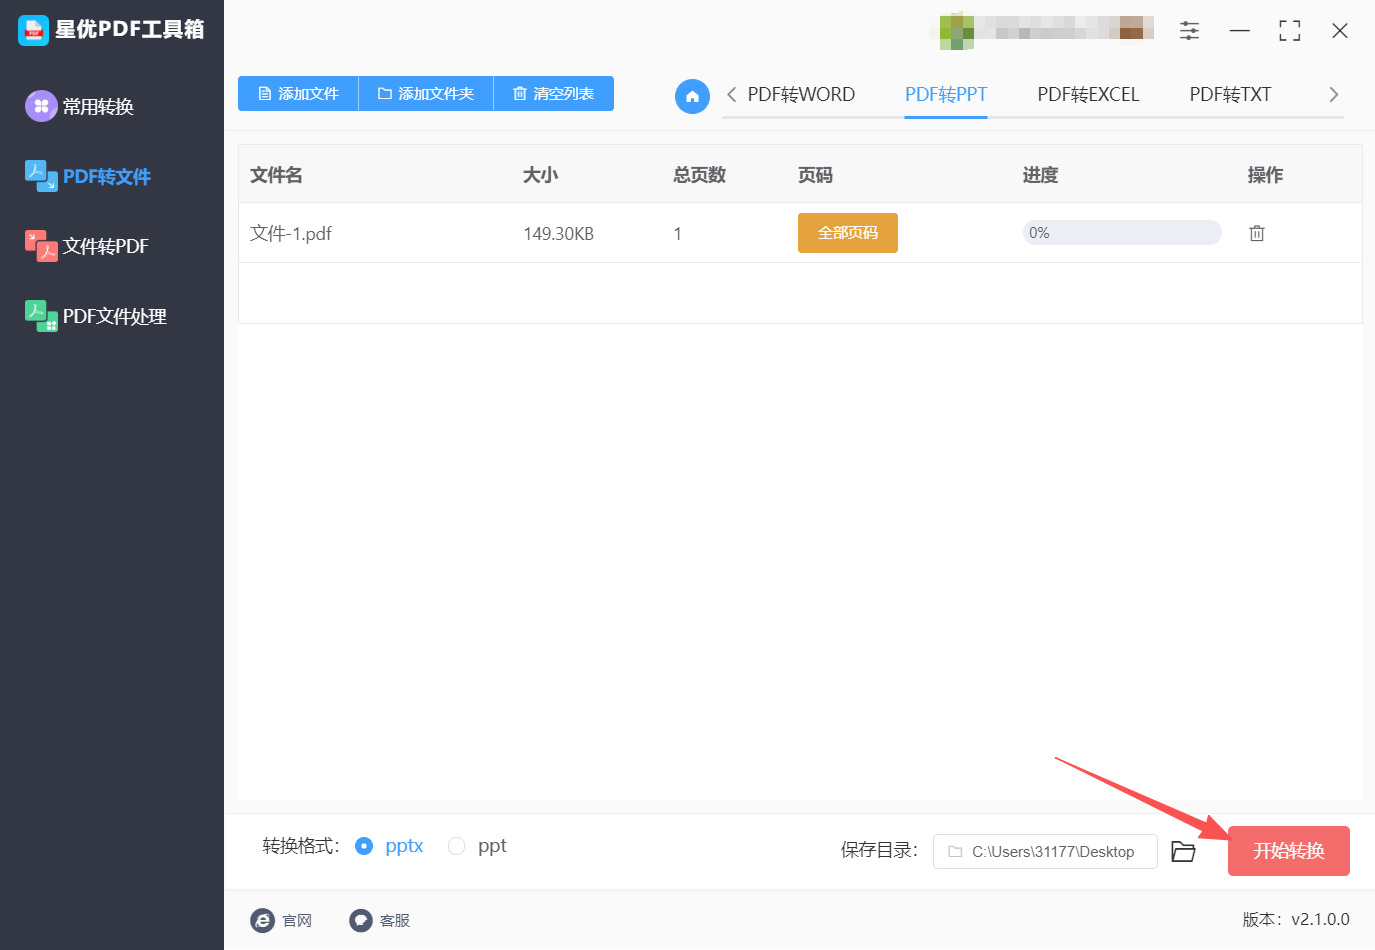The height and width of the screenshot is (950, 1375).
Task: Click the save directory path field
Action: point(1045,852)
